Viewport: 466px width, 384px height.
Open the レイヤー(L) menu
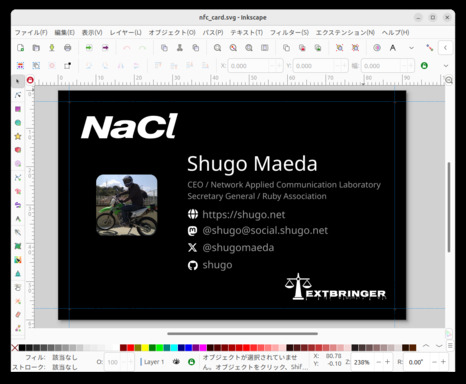click(125, 32)
